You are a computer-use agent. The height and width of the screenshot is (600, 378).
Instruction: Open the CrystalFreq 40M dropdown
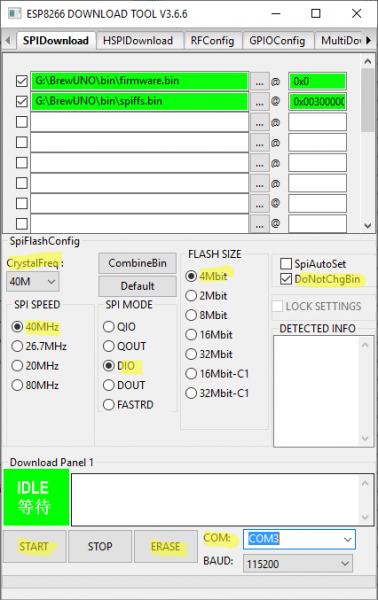coord(33,282)
